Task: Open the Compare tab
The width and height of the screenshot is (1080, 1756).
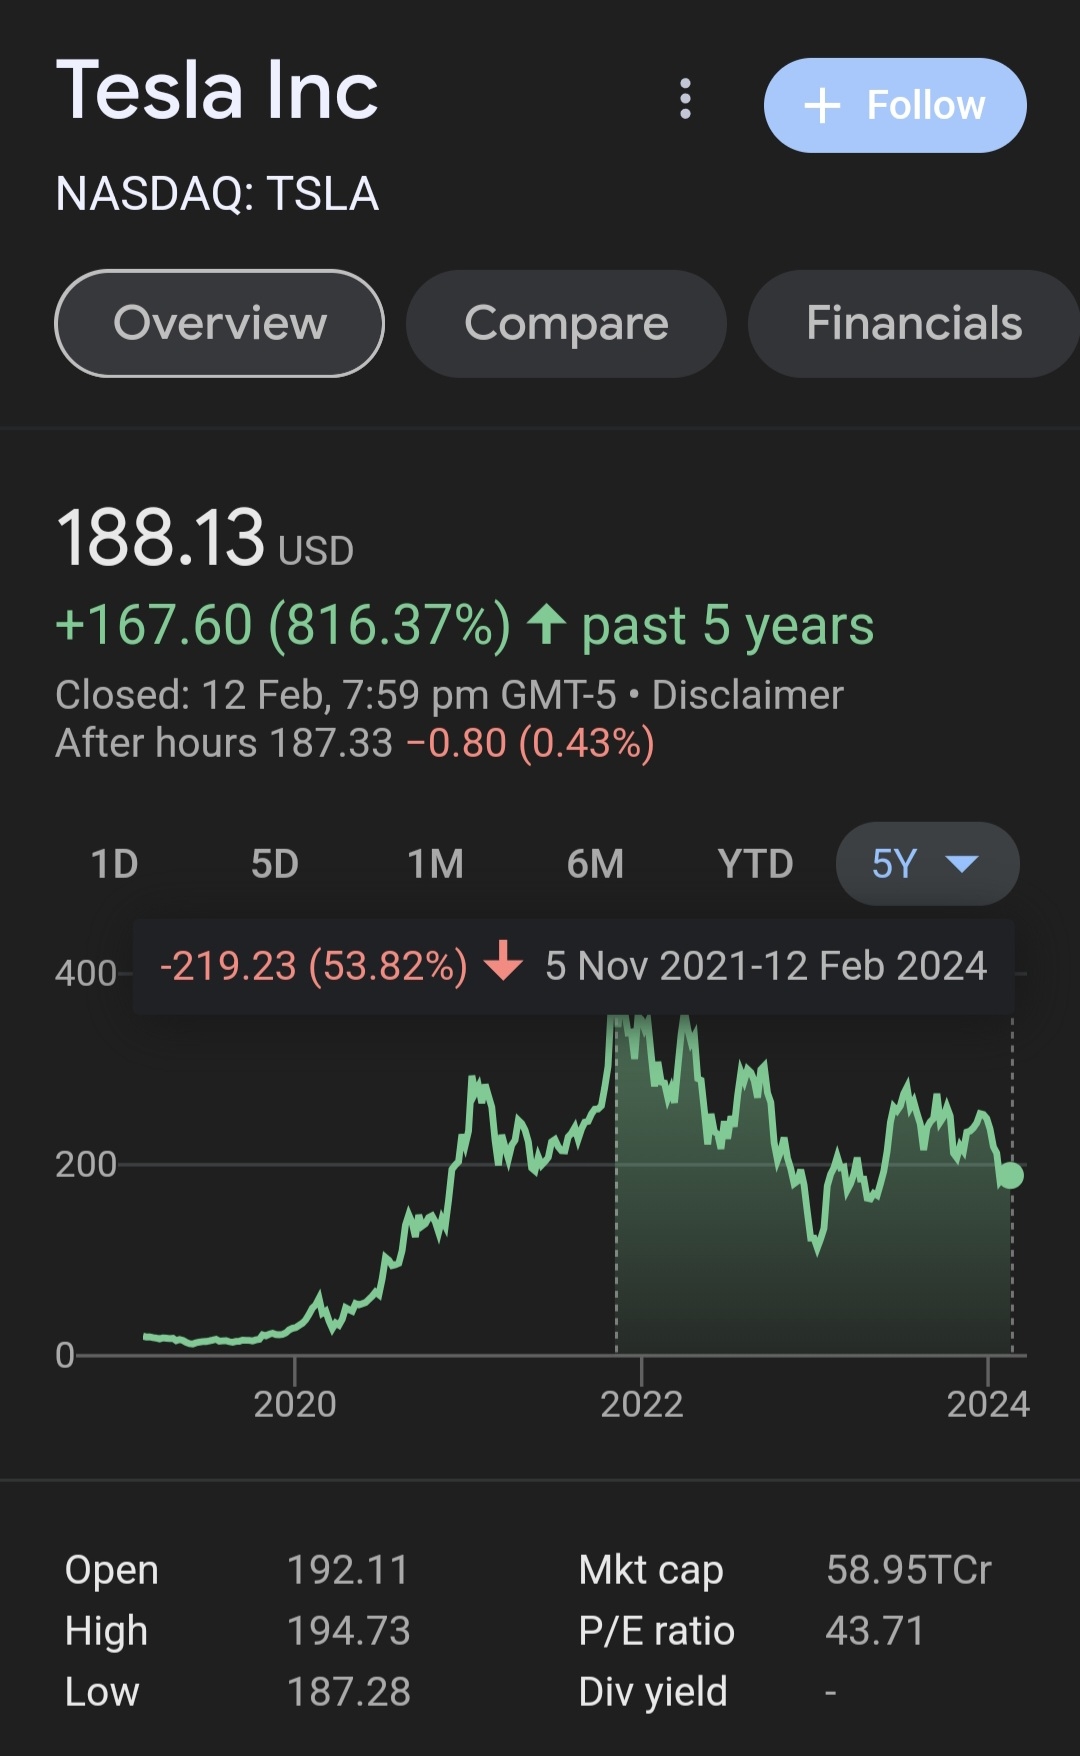Action: click(x=566, y=323)
